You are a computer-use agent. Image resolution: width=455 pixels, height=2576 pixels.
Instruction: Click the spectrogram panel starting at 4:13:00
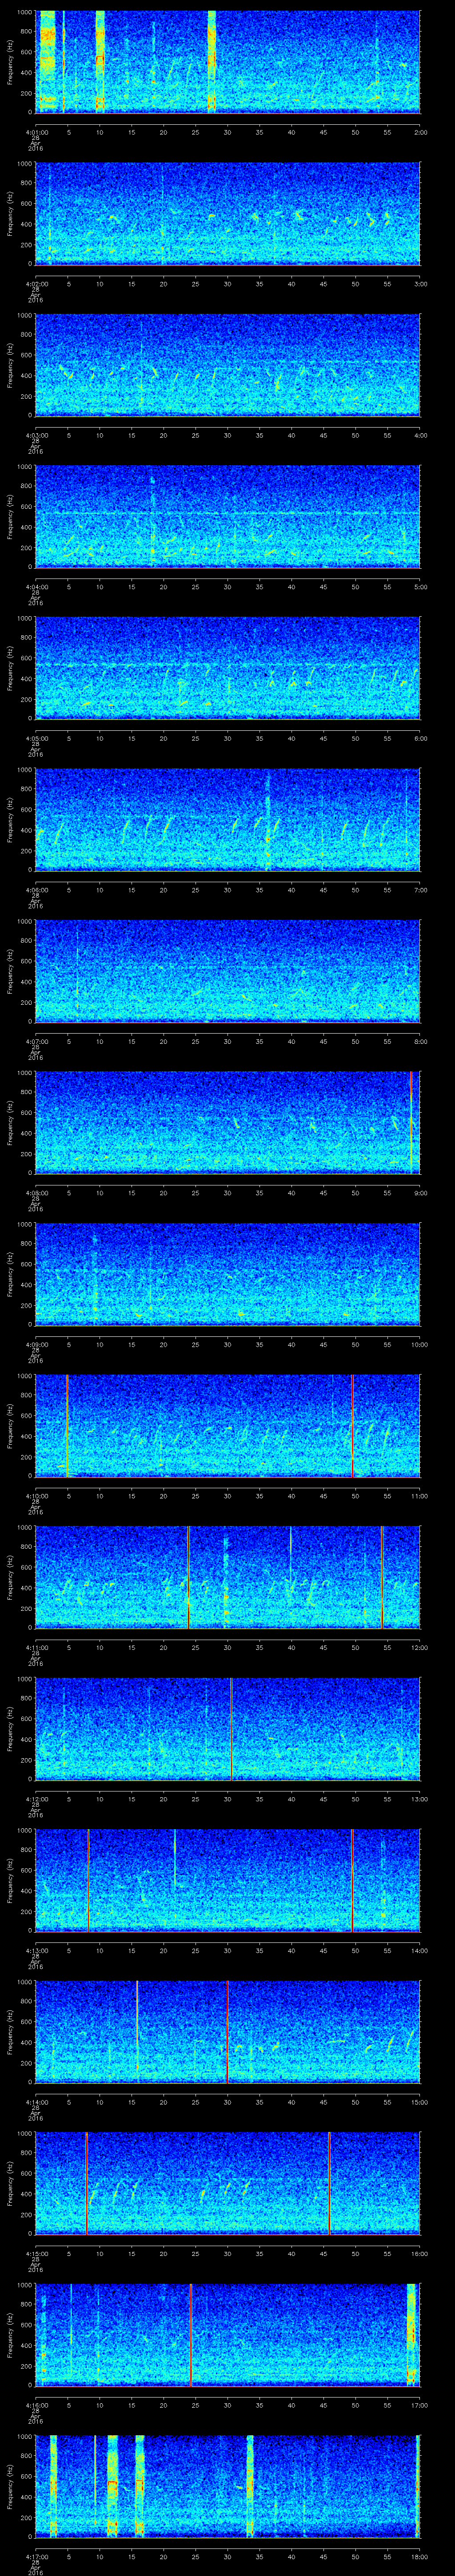228,1880
